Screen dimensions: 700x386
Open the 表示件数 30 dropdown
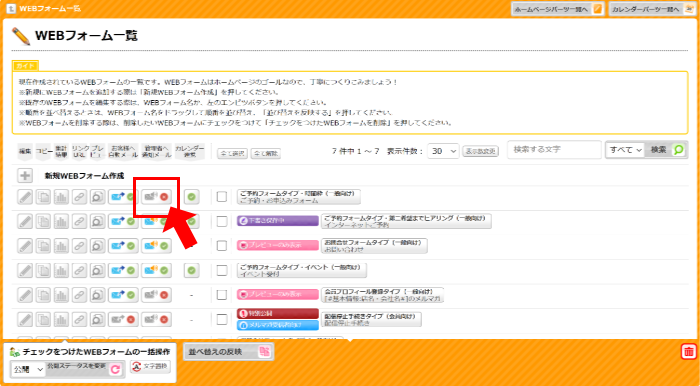point(443,151)
